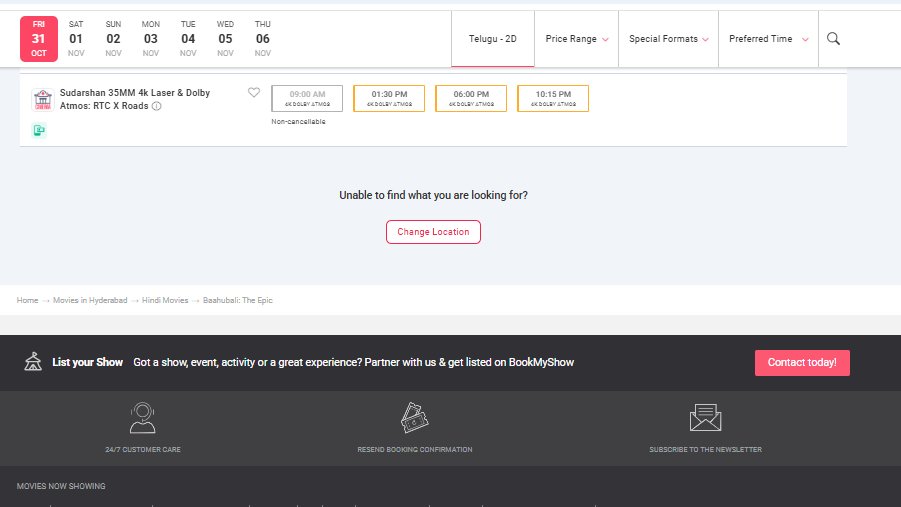
Task: Expand the Preferred Time filter
Action: pyautogui.click(x=768, y=39)
